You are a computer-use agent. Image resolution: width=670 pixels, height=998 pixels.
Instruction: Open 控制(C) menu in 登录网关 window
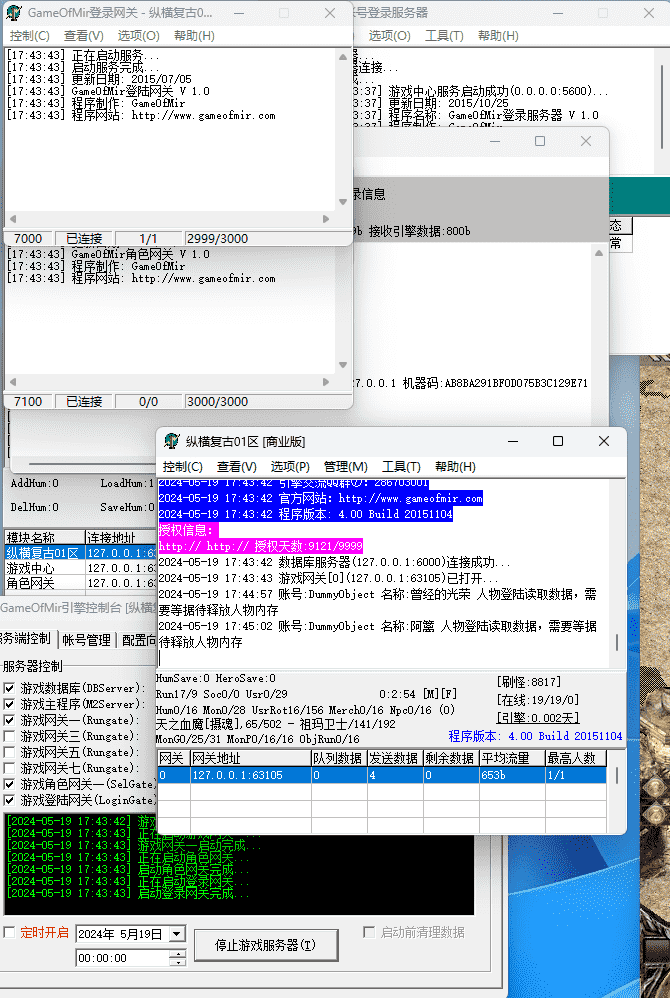pos(29,36)
